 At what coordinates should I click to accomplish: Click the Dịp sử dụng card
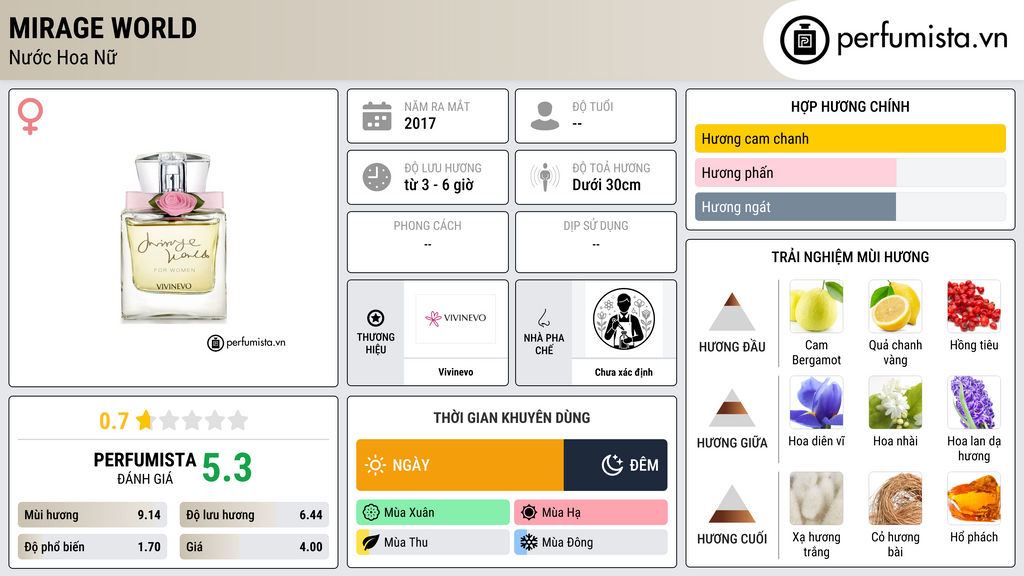pos(596,242)
